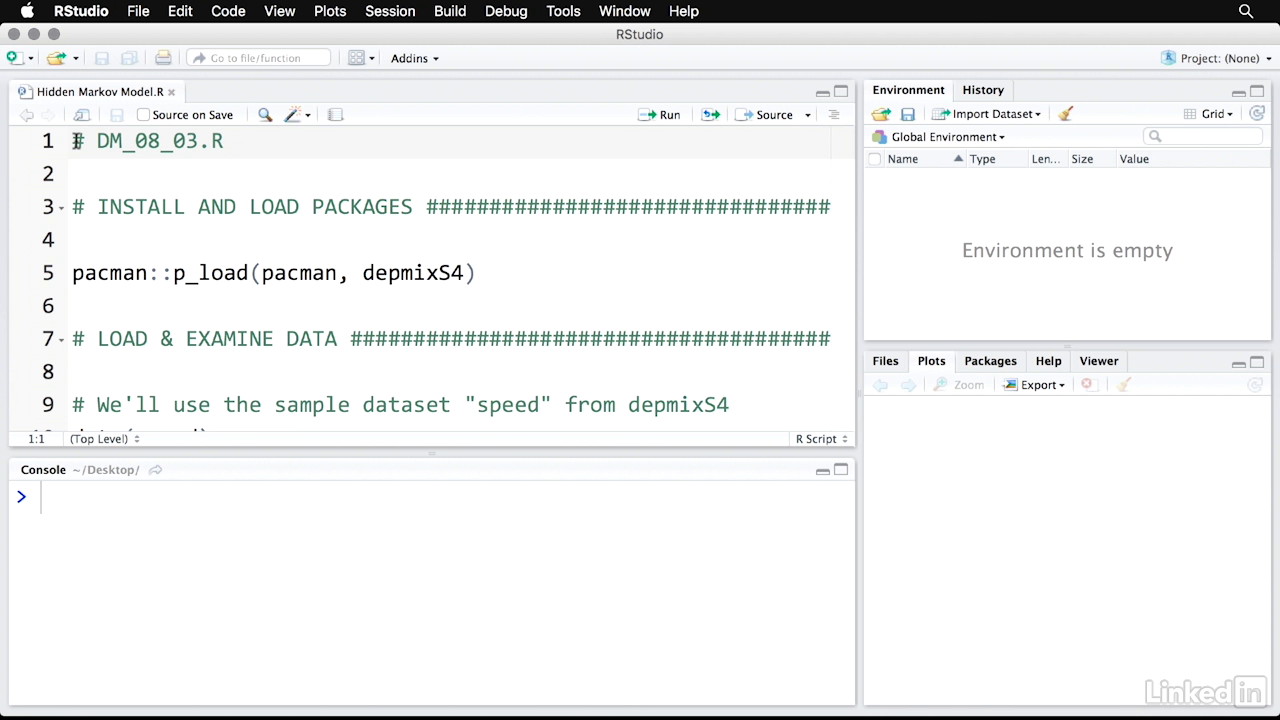Click the save workspace disk icon
Screen dimensions: 1280x720
[x=908, y=114]
